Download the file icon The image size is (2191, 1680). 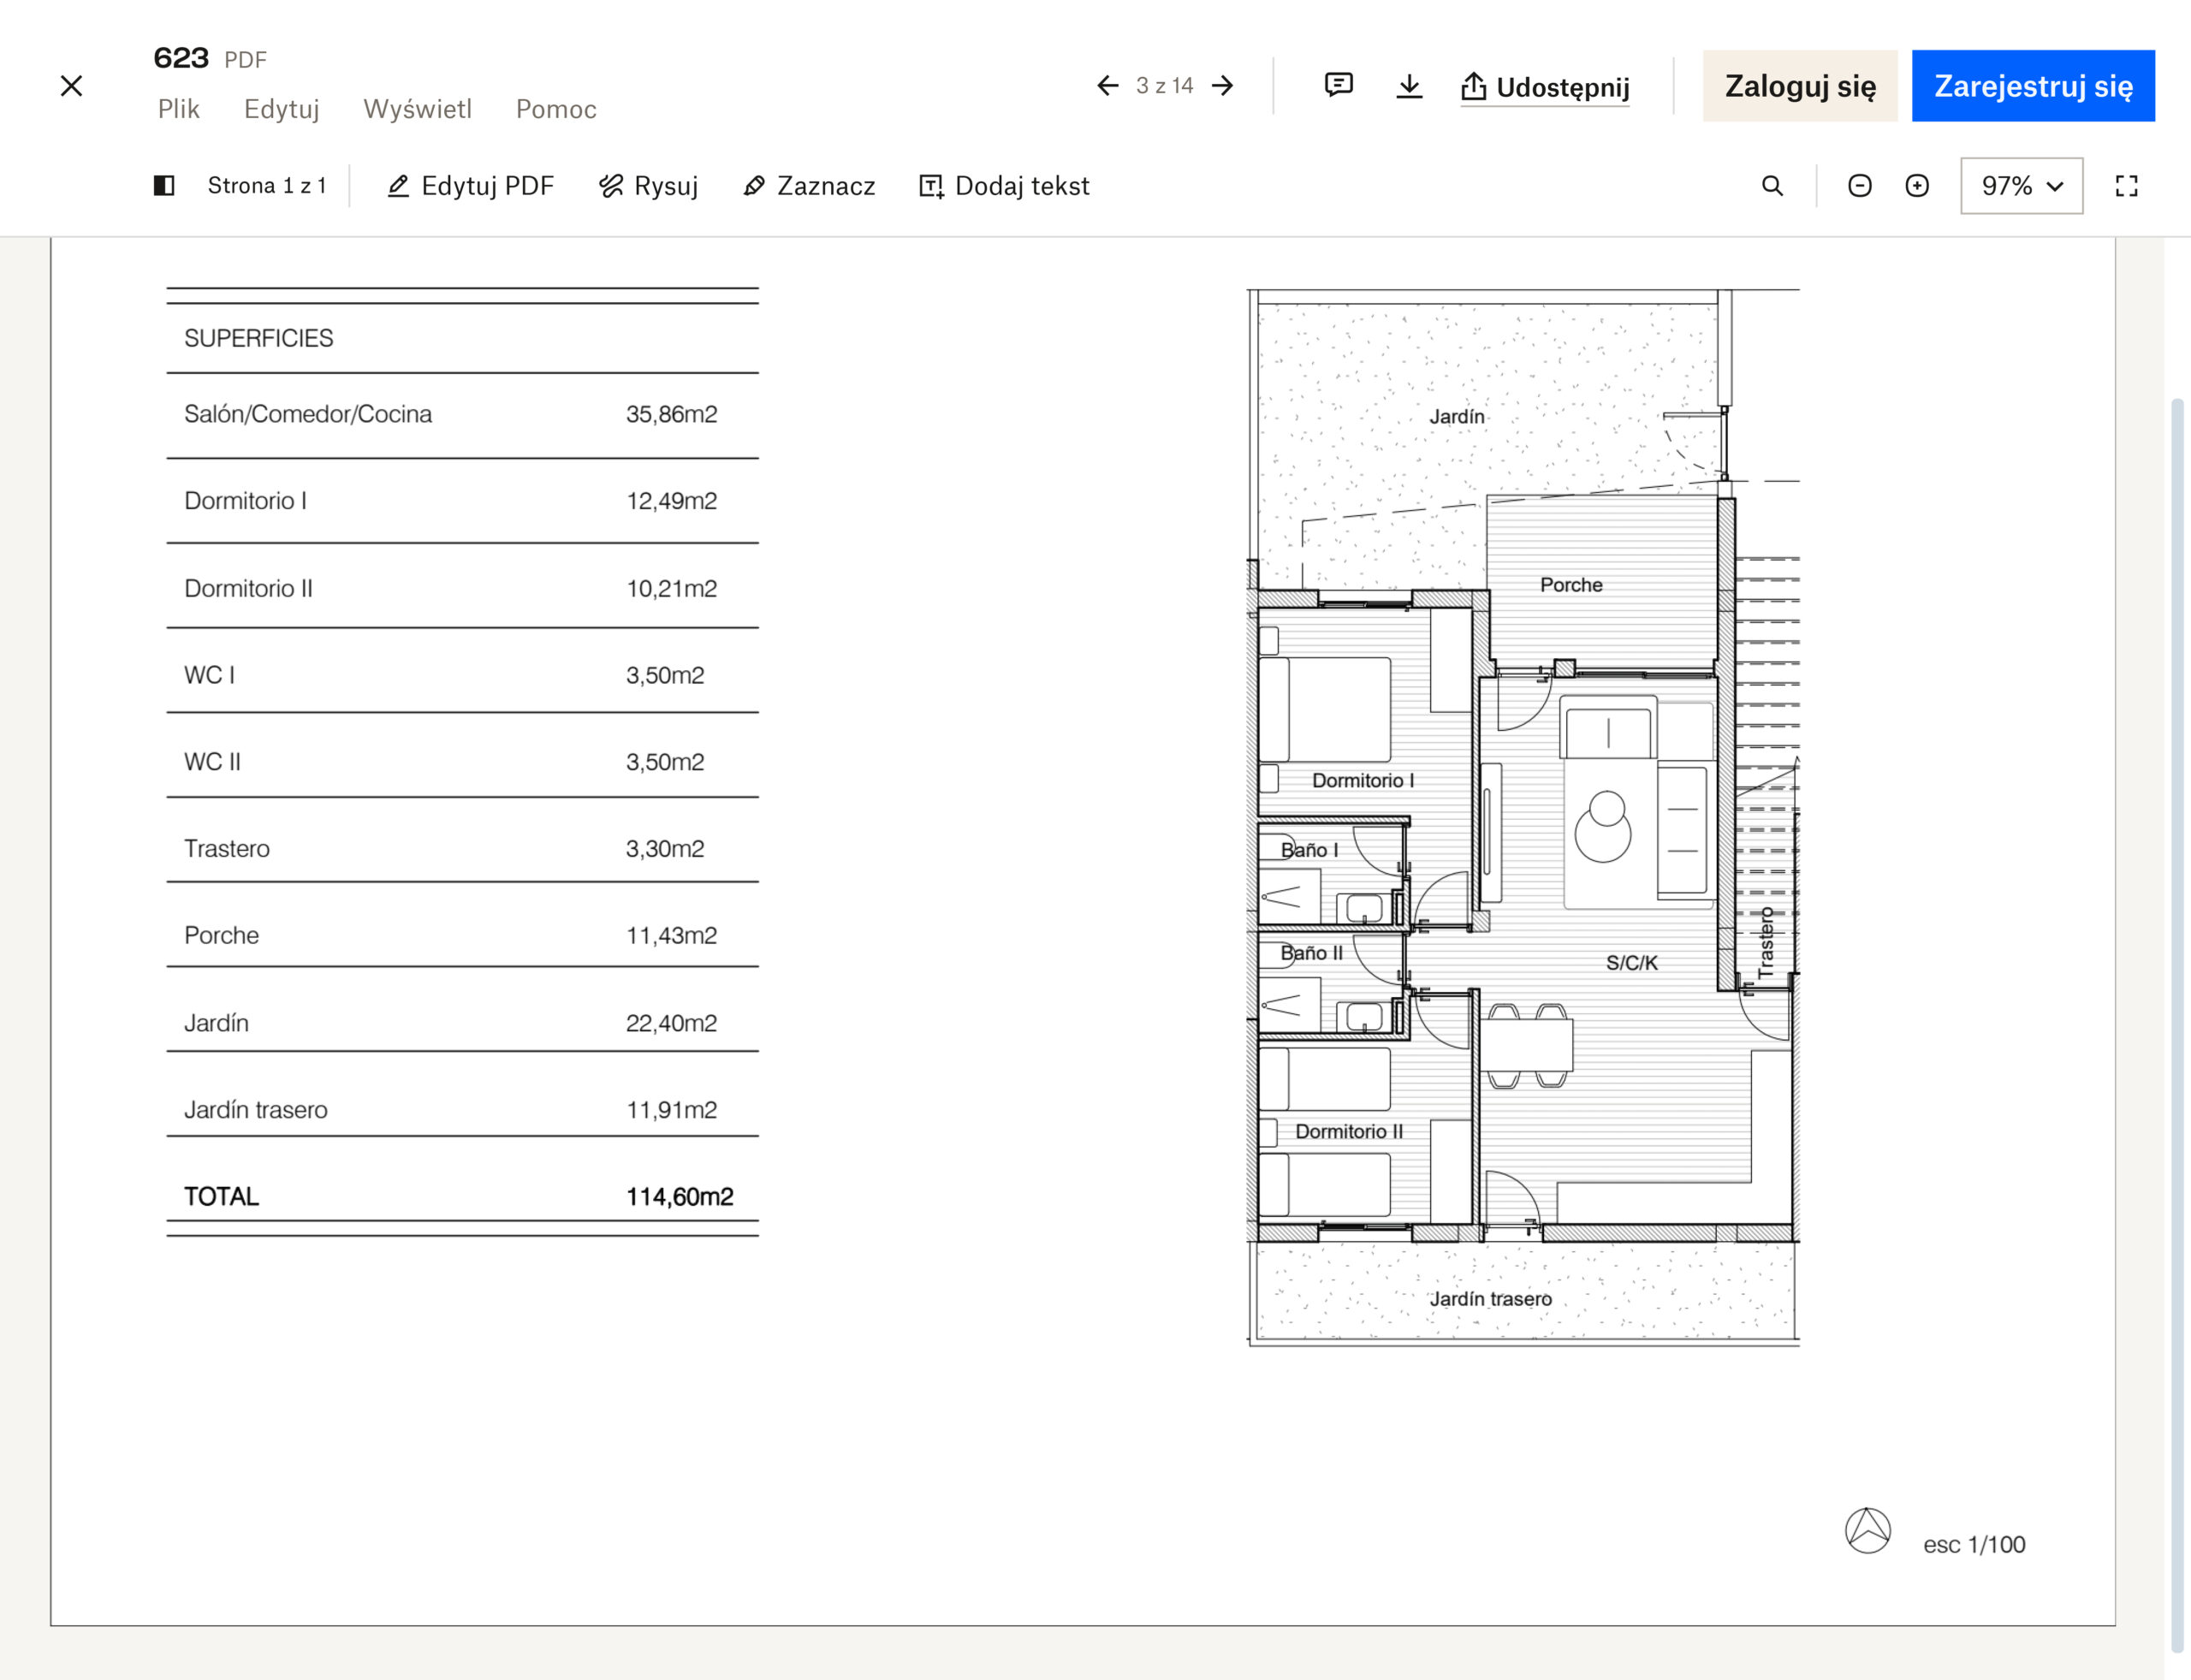[1409, 86]
